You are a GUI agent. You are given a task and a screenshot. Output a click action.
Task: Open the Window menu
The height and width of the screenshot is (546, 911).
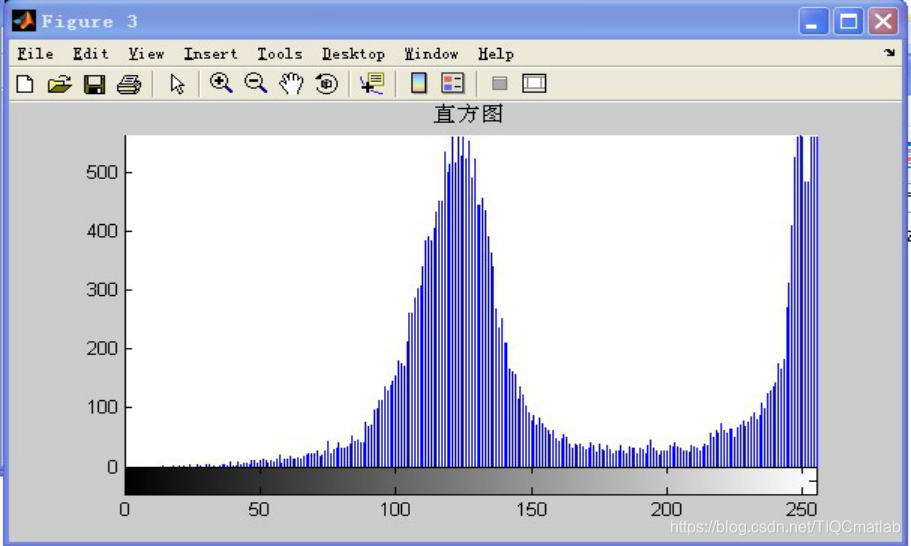pos(432,54)
